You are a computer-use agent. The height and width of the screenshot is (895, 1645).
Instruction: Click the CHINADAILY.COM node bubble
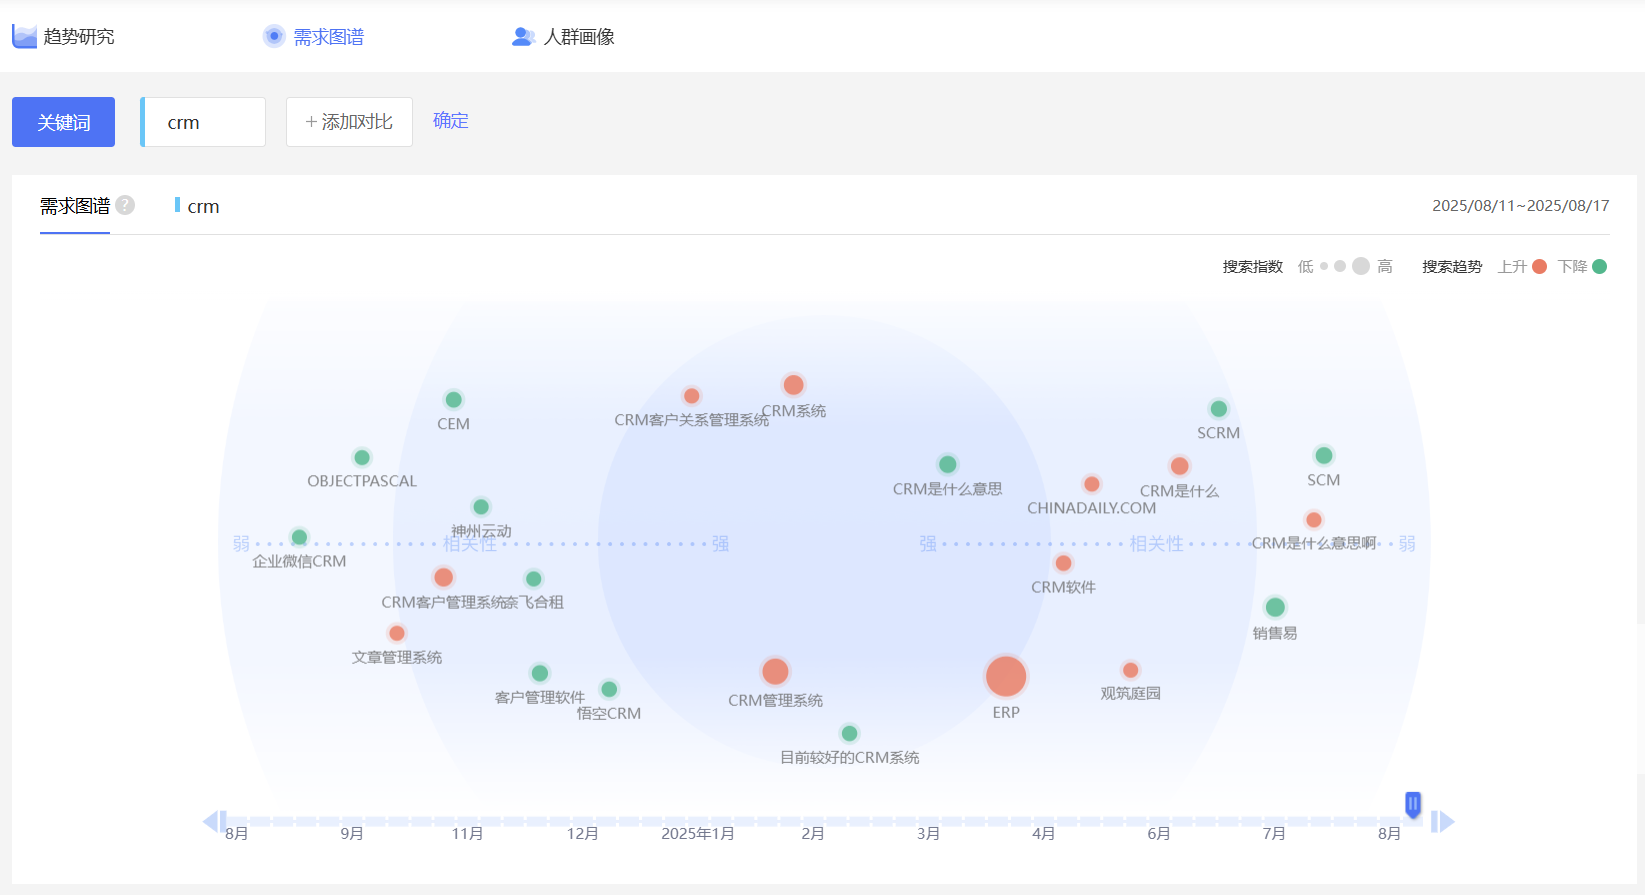(1092, 484)
